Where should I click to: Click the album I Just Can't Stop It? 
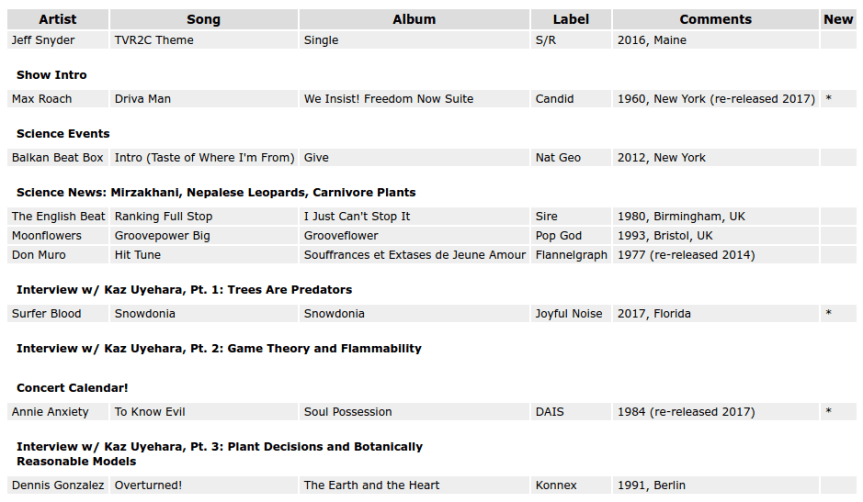tap(356, 216)
